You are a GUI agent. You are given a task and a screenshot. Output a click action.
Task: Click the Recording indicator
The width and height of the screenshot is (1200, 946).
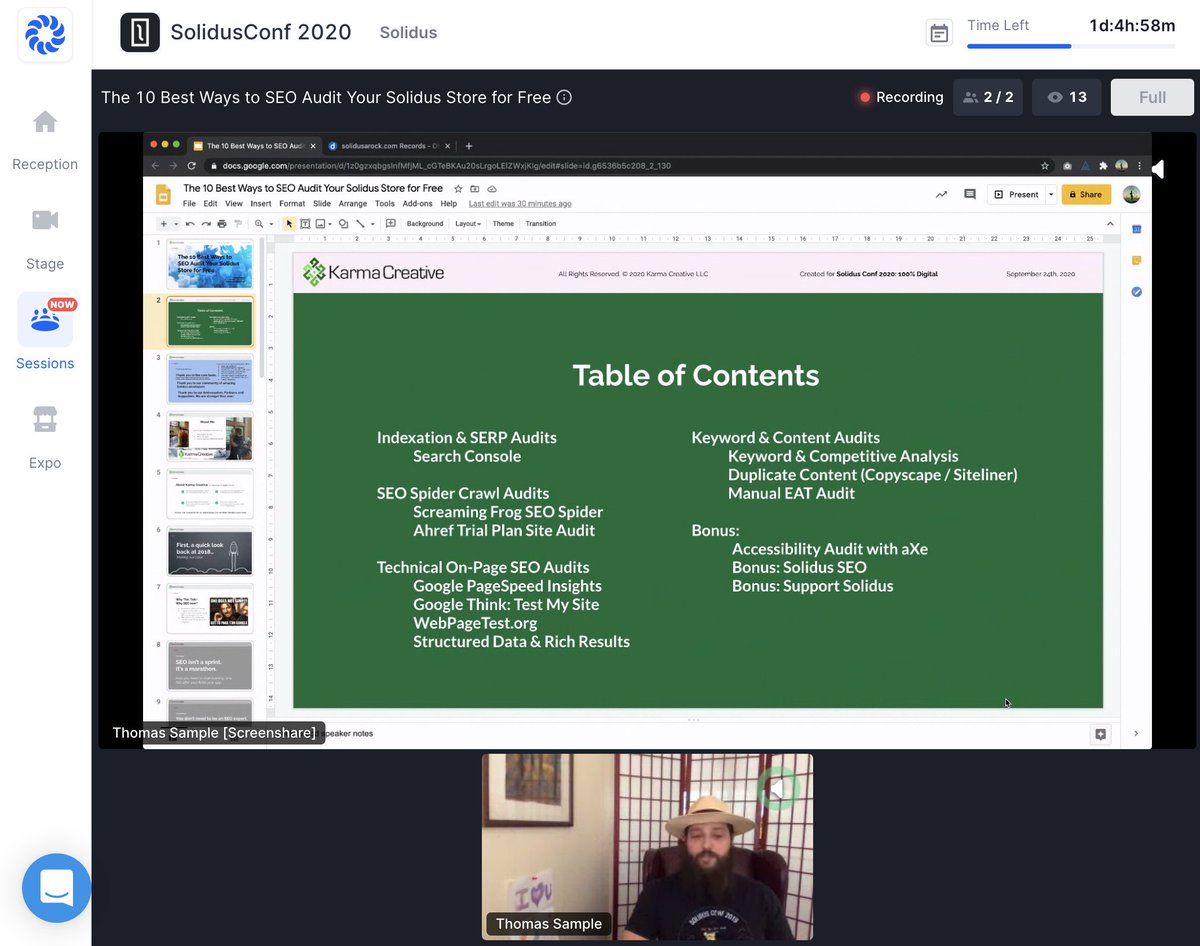point(901,97)
